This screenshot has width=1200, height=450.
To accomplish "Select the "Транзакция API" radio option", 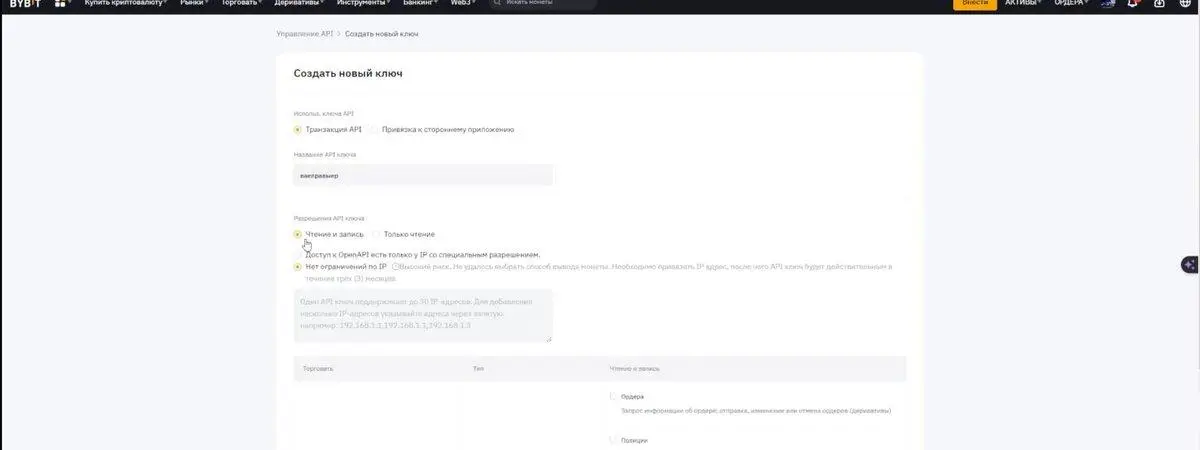I will click(x=298, y=130).
